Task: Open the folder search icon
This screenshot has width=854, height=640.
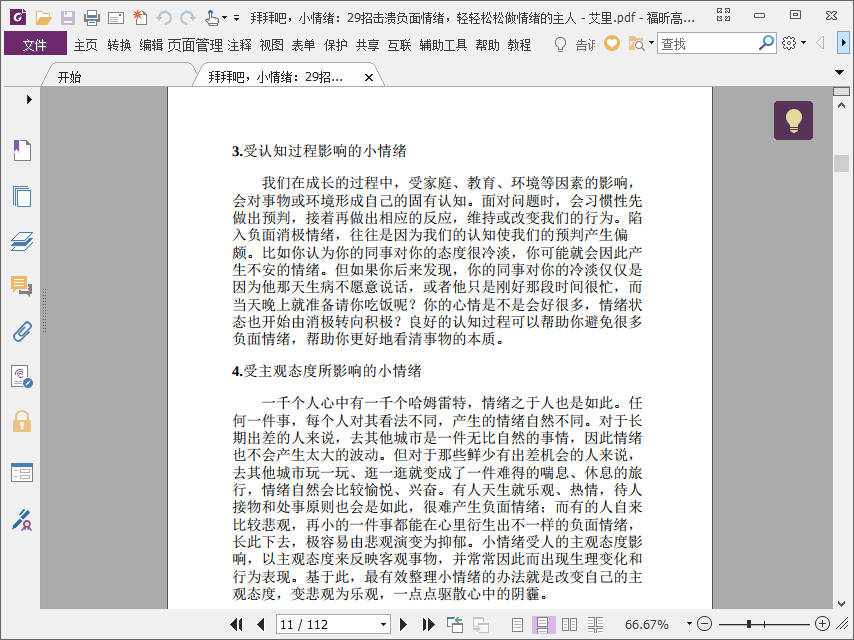Action: coord(636,44)
